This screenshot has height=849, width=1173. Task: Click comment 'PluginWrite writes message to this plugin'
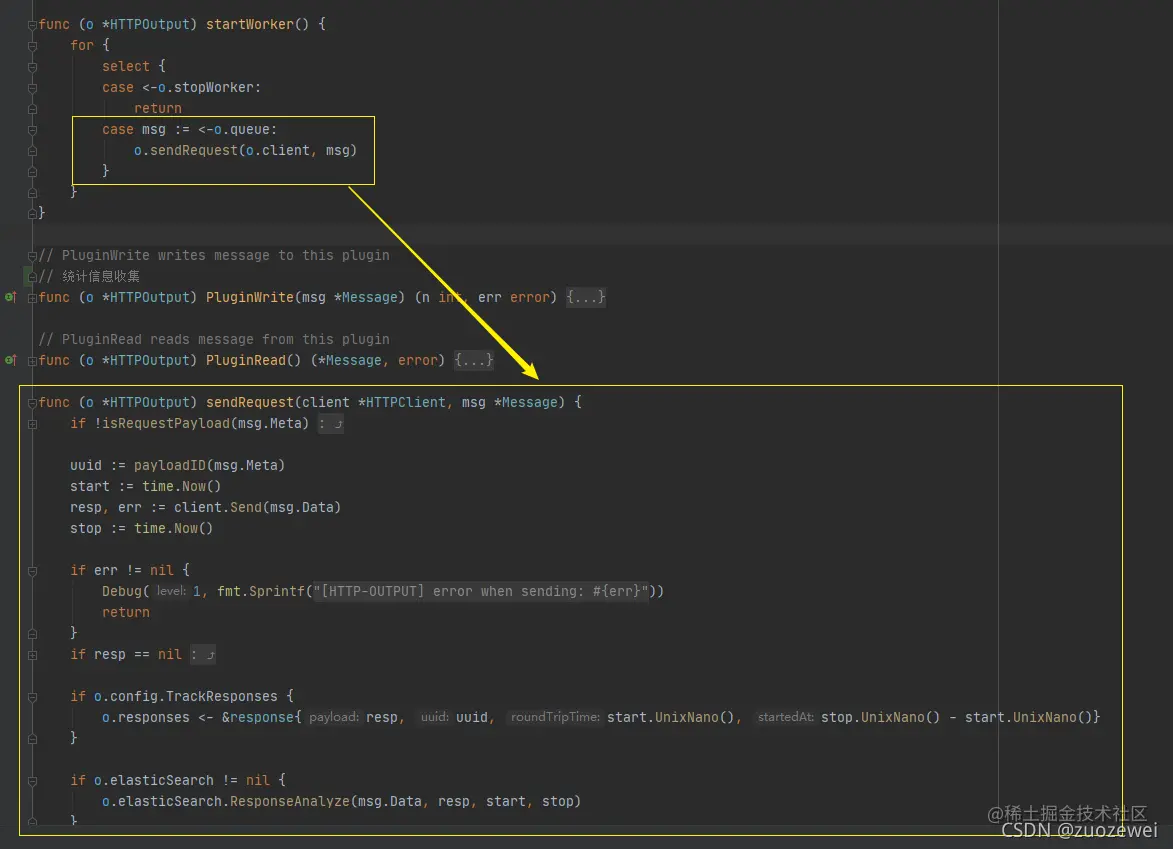tap(226, 255)
